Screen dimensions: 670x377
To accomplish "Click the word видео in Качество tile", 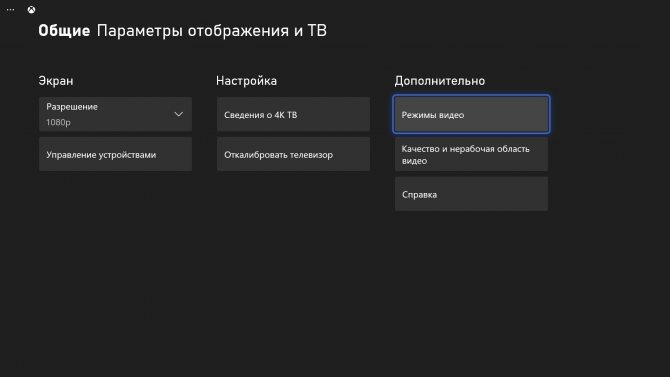I will pos(414,161).
